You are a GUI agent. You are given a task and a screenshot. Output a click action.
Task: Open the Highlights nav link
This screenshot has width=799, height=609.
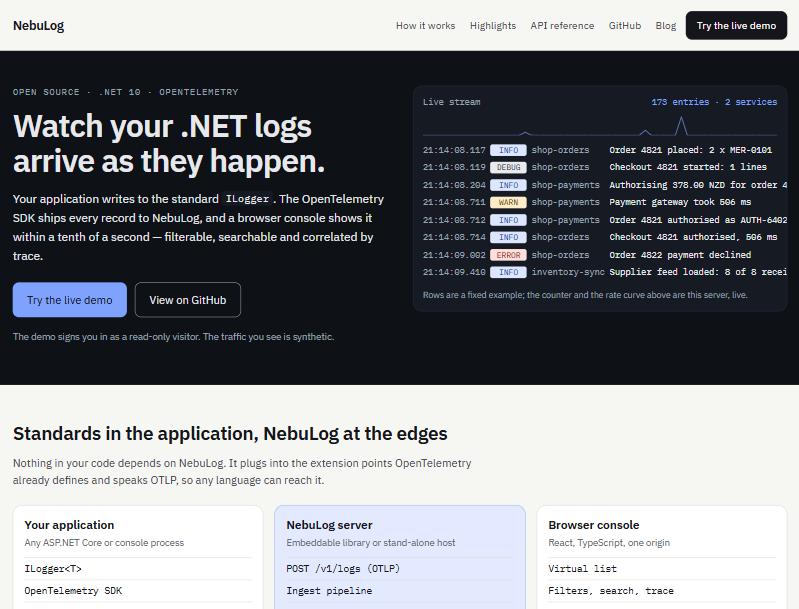[x=493, y=25]
